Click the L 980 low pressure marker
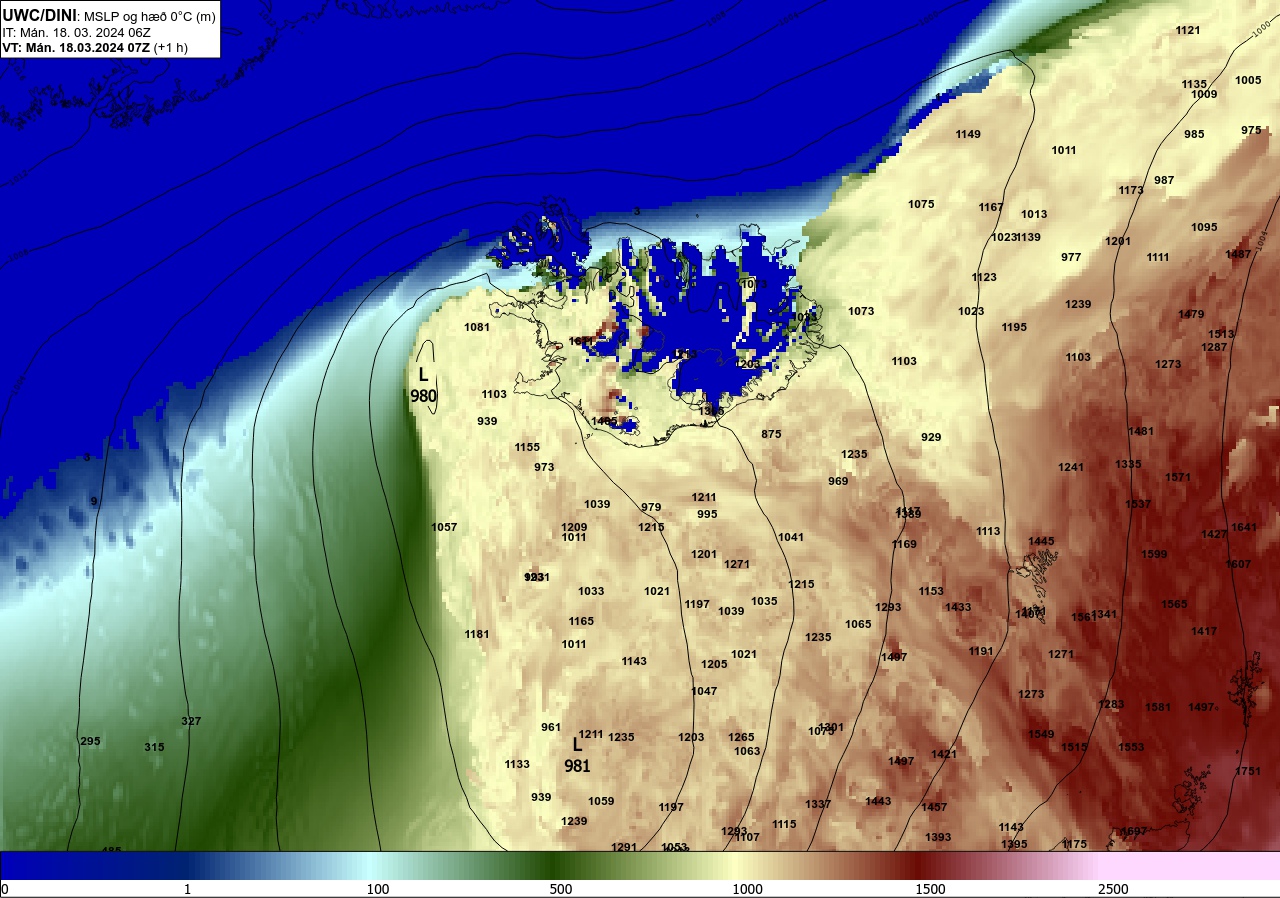This screenshot has width=1280, height=898. (423, 385)
